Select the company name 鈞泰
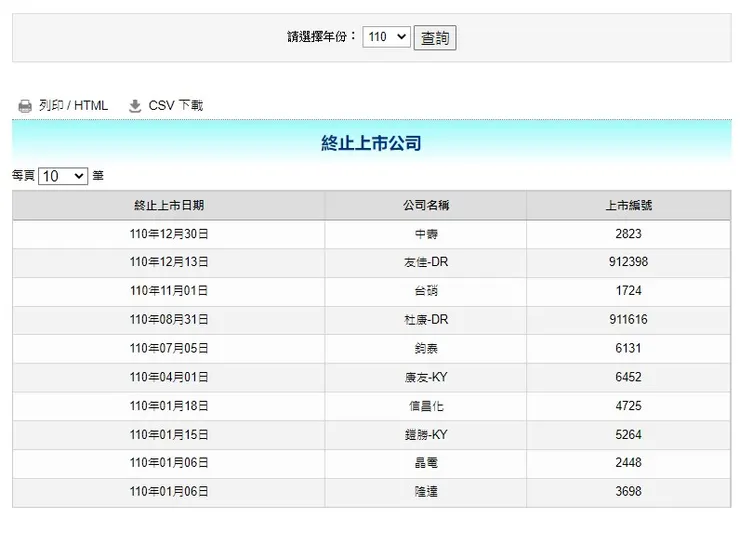The height and width of the screenshot is (533, 740). (x=426, y=348)
